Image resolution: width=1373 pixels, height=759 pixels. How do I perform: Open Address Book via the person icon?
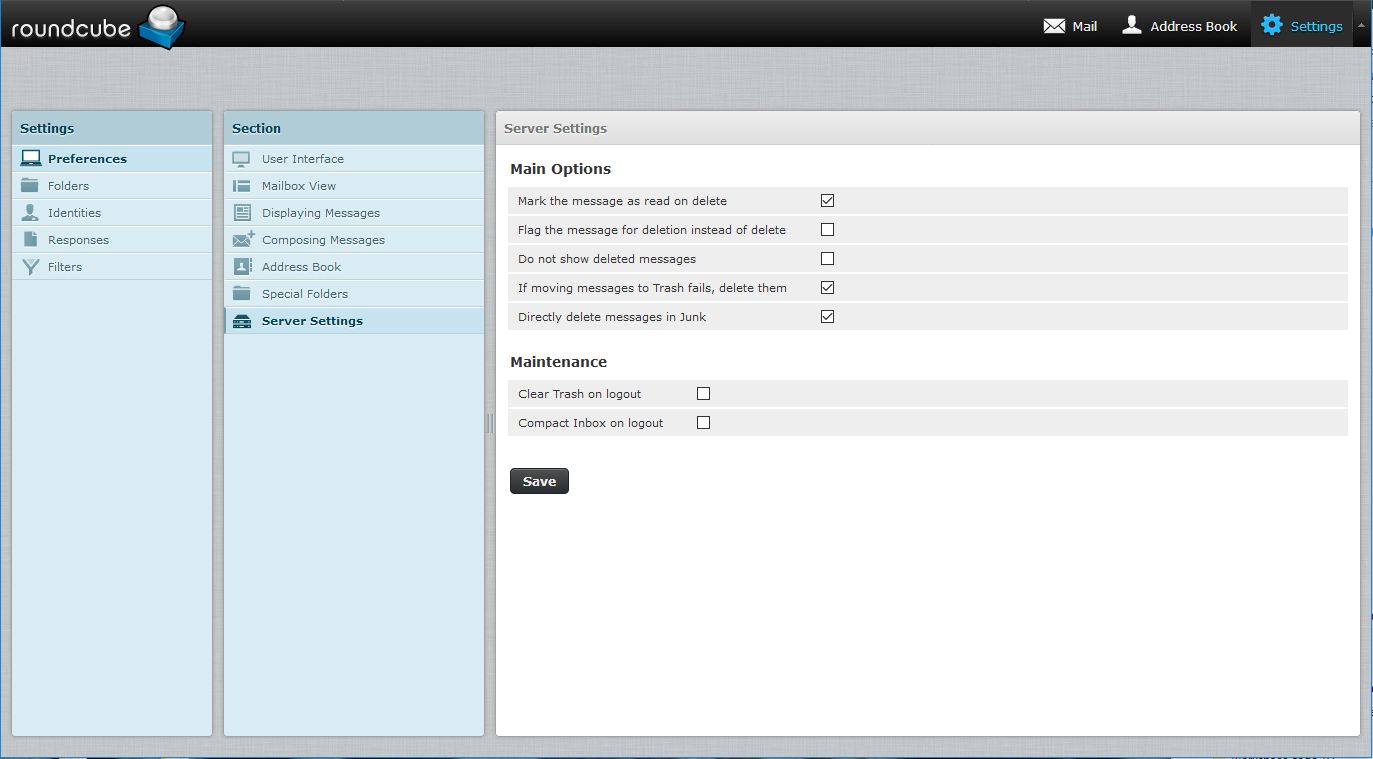point(1131,25)
